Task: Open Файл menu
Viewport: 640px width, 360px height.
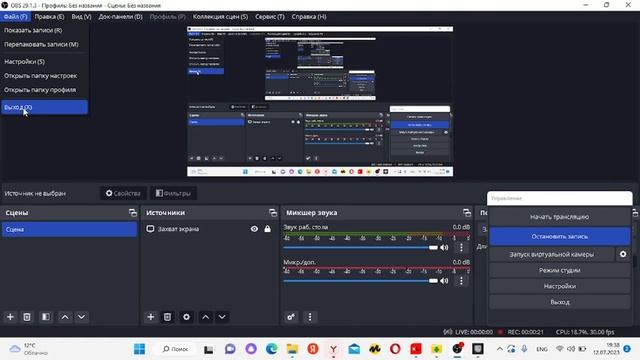Action: pos(16,17)
